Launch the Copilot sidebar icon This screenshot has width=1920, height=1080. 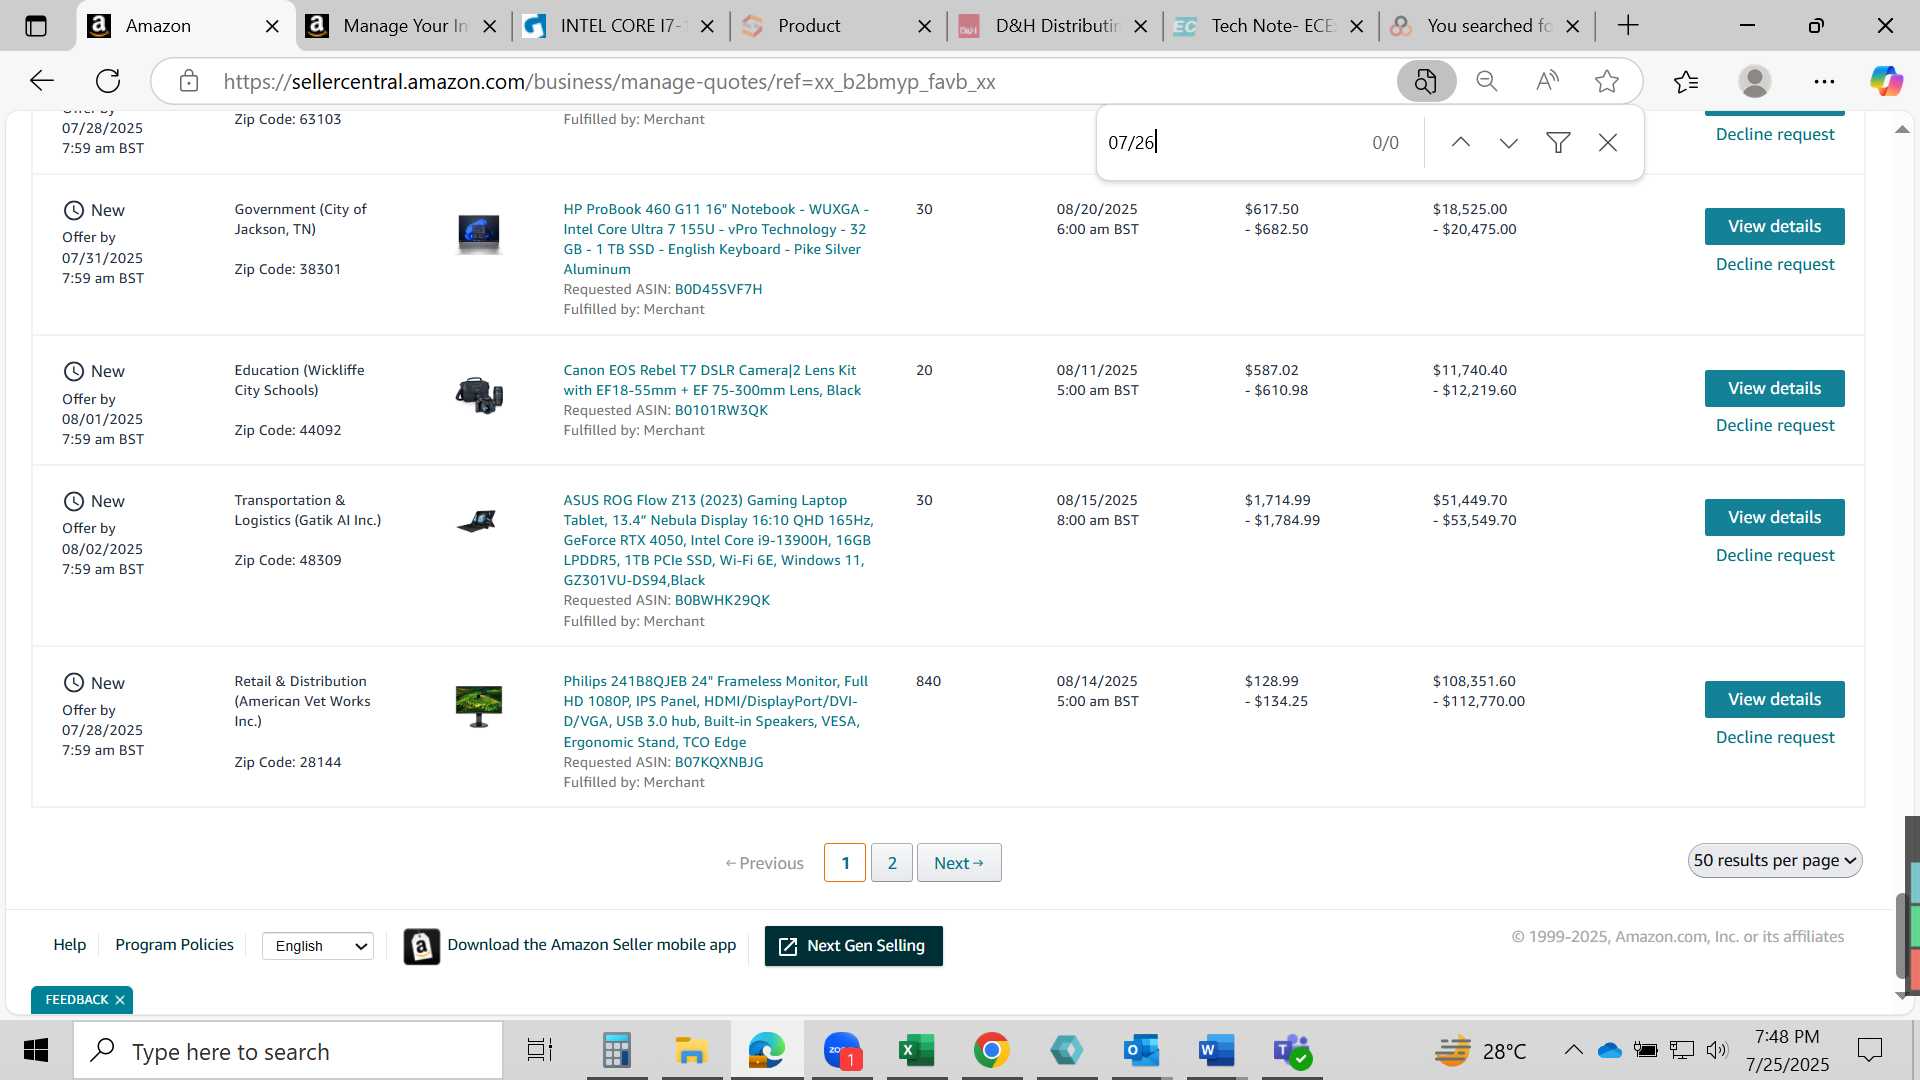(x=1887, y=81)
